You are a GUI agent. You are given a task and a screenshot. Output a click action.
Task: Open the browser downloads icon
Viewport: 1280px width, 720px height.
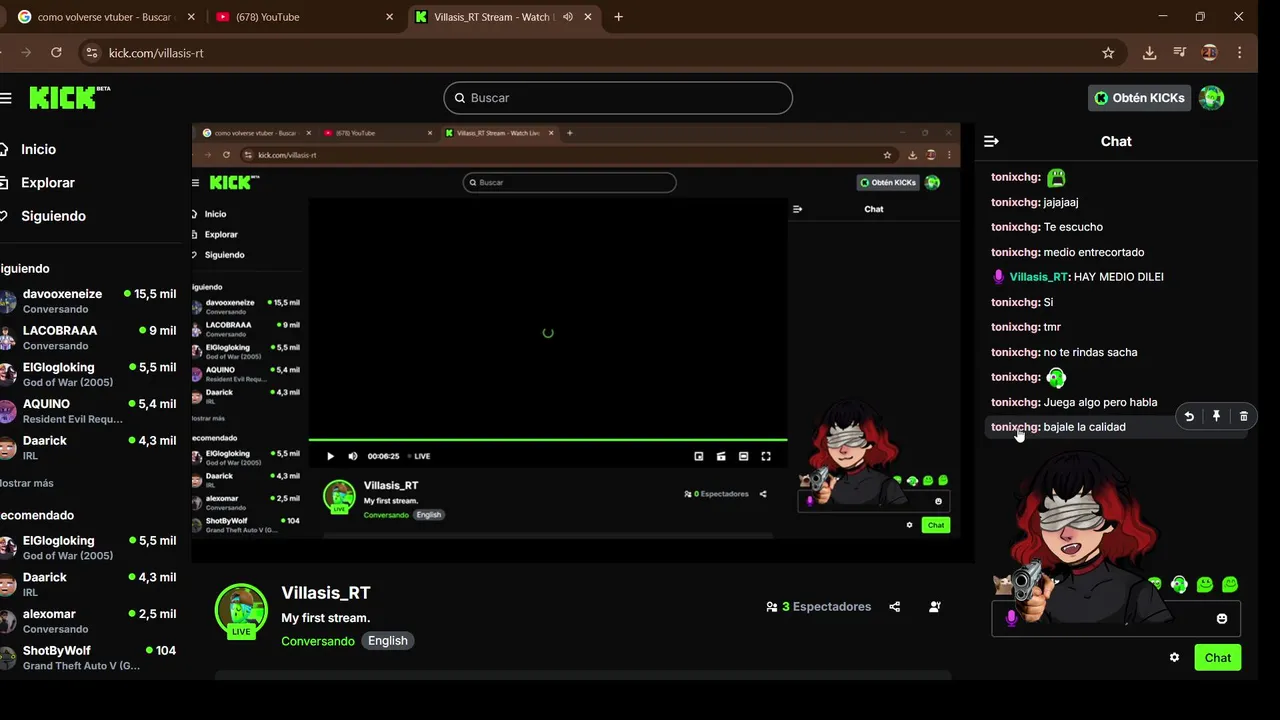(1149, 53)
